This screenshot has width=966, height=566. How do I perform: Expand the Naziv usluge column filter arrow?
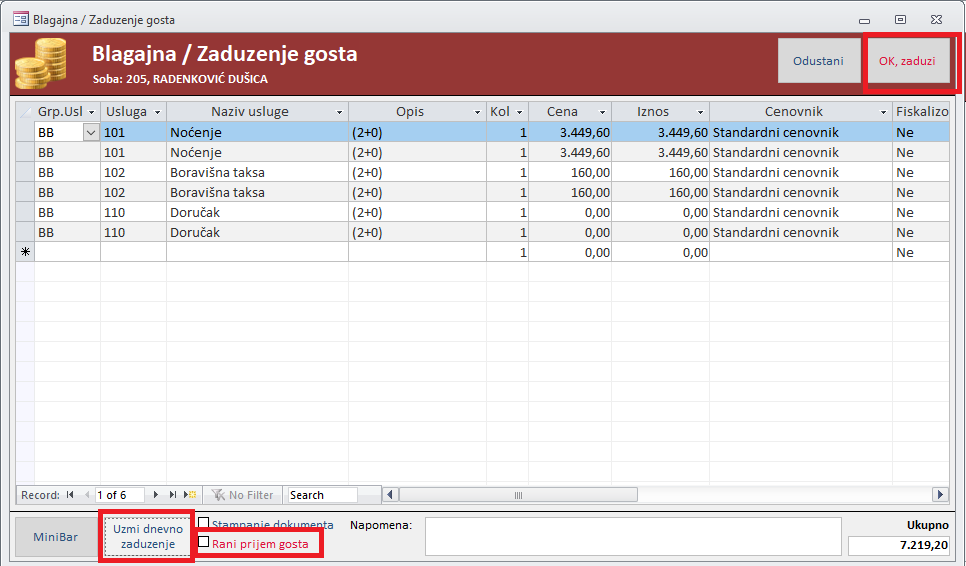click(339, 112)
